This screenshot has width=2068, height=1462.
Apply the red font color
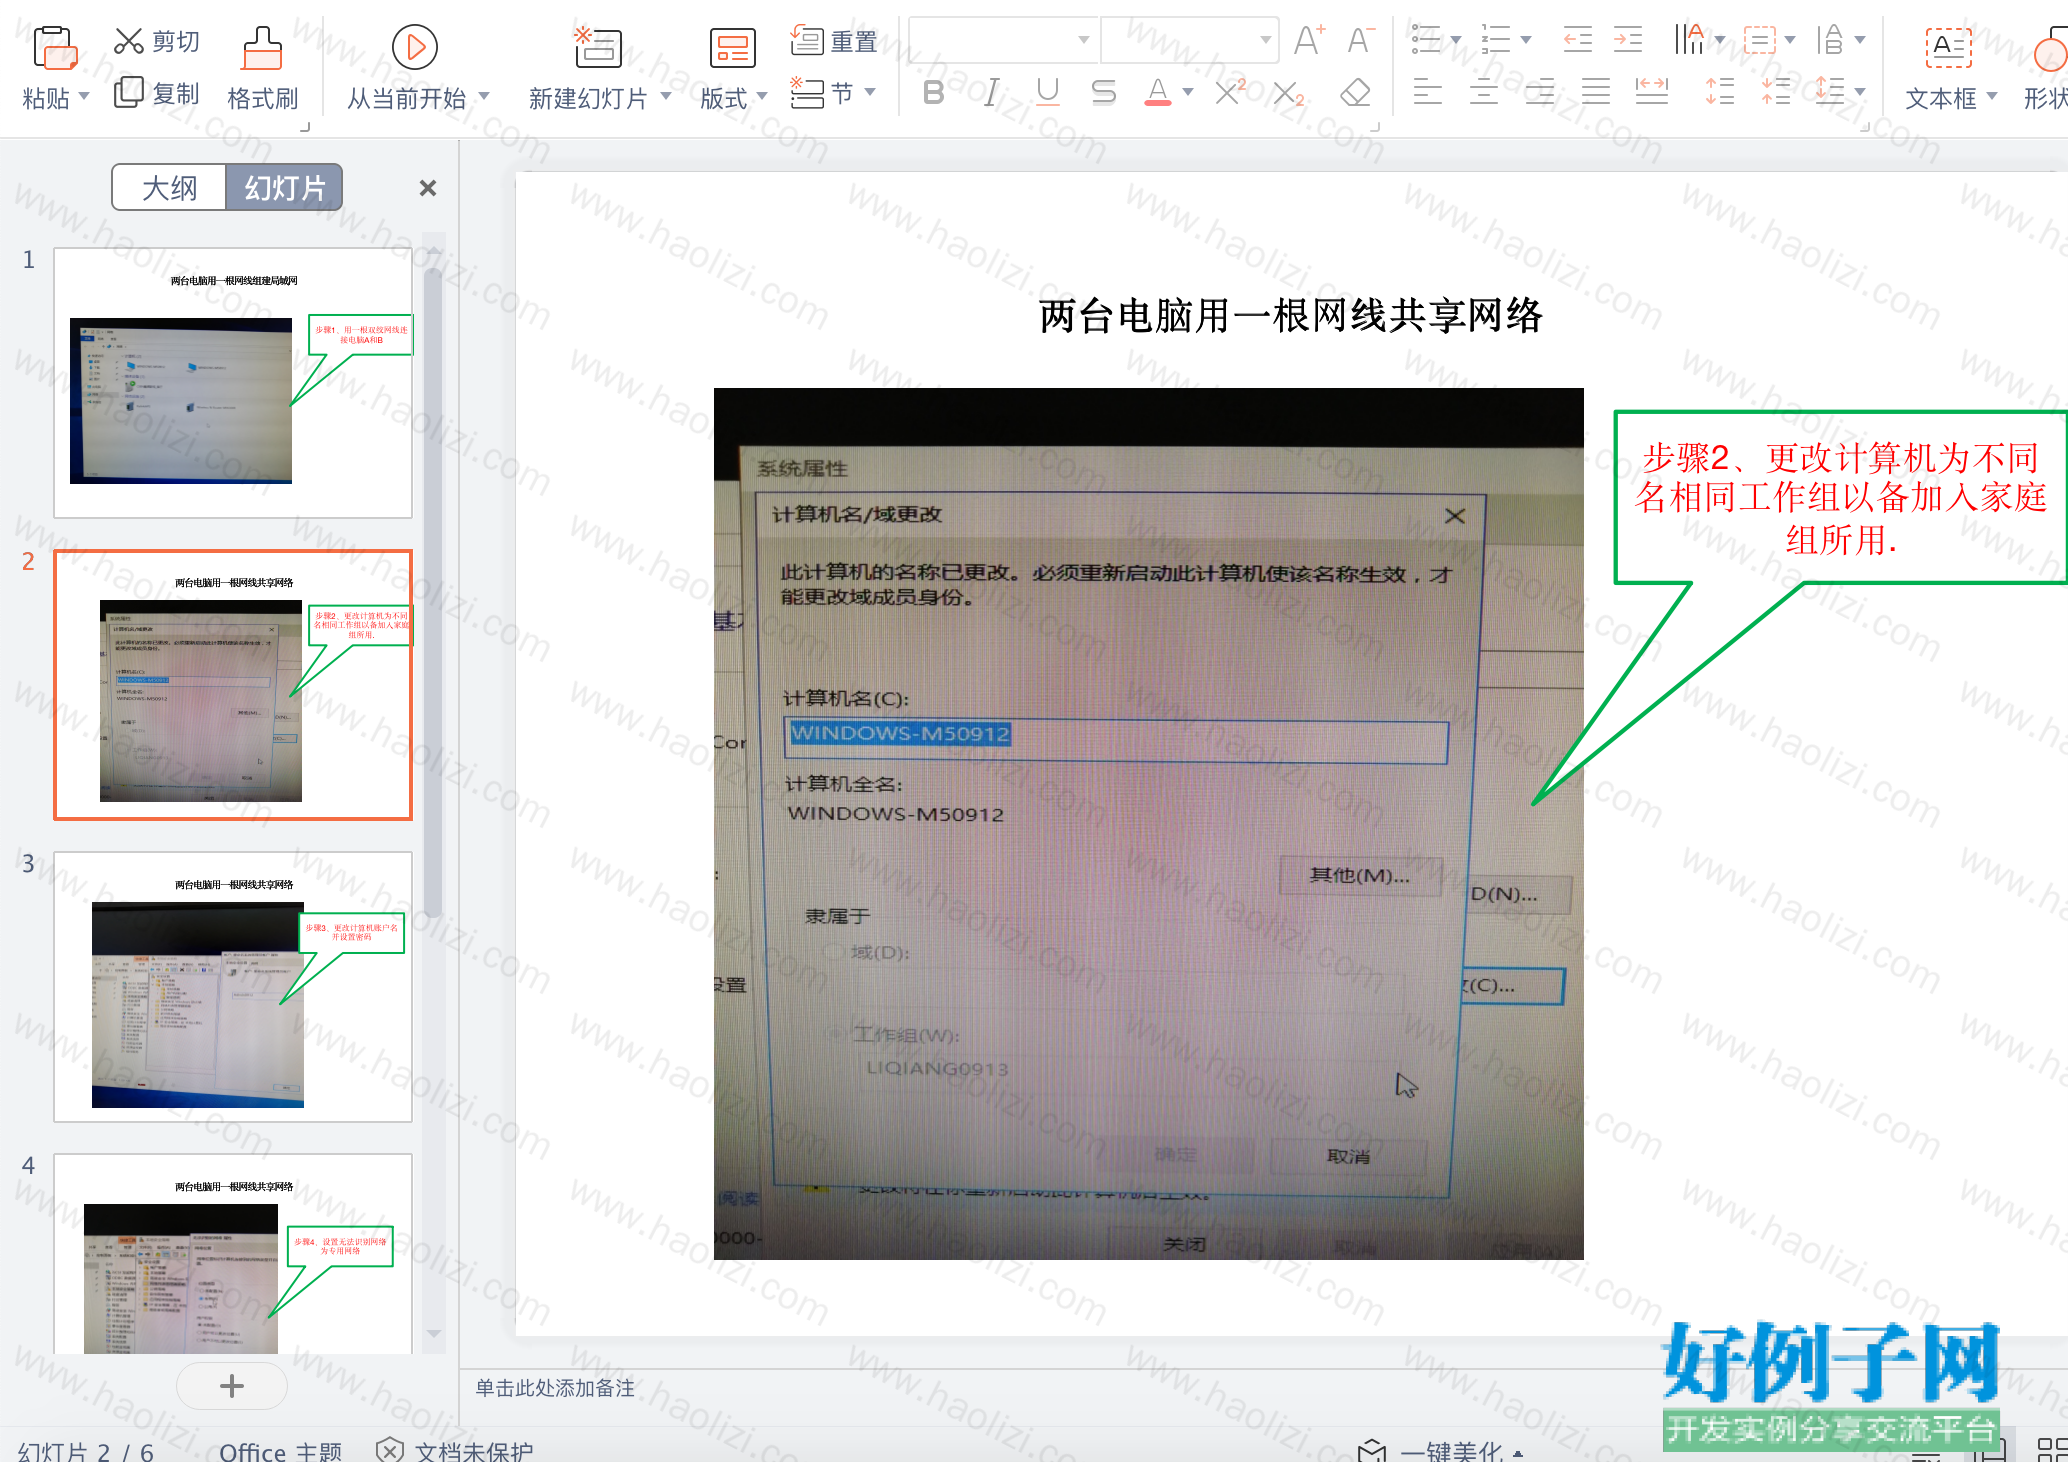1157,93
